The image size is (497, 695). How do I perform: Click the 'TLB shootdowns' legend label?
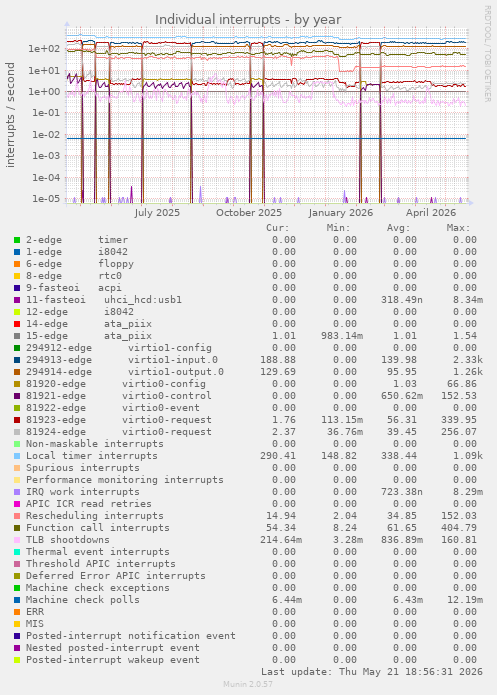tap(67, 540)
